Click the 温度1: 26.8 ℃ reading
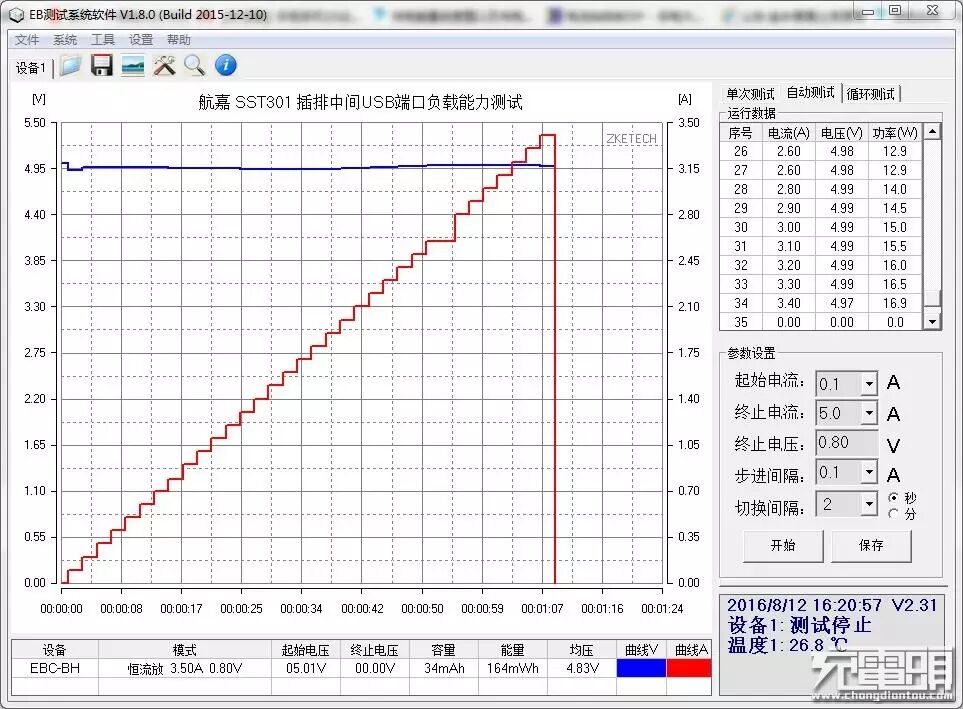The width and height of the screenshot is (963, 709). click(787, 645)
